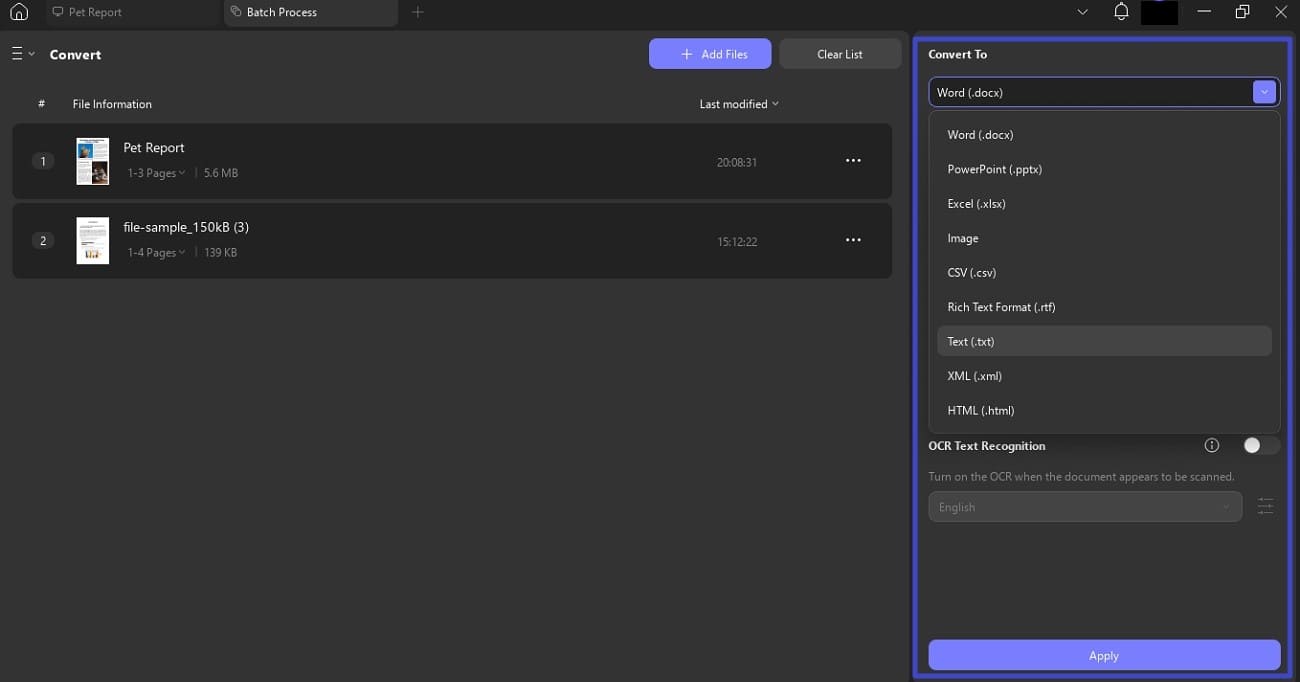The height and width of the screenshot is (682, 1300).
Task: Expand page range for Pet Report
Action: click(x=156, y=173)
